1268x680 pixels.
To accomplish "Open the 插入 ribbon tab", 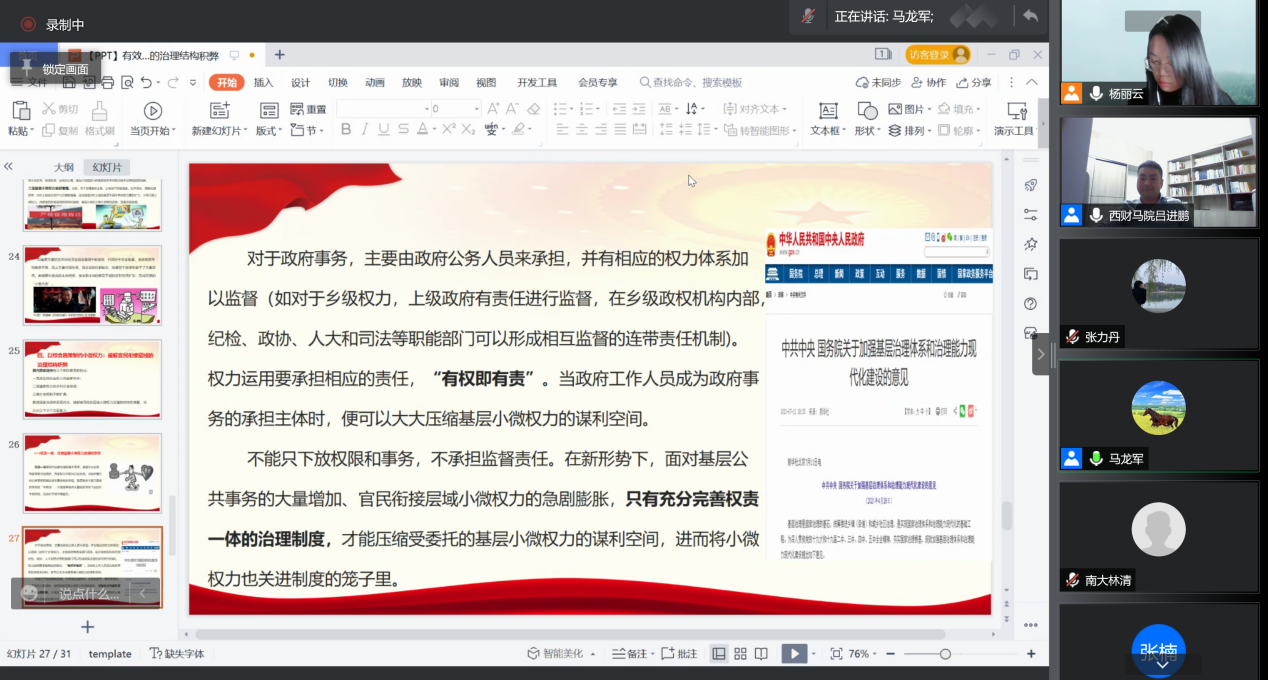I will click(263, 83).
